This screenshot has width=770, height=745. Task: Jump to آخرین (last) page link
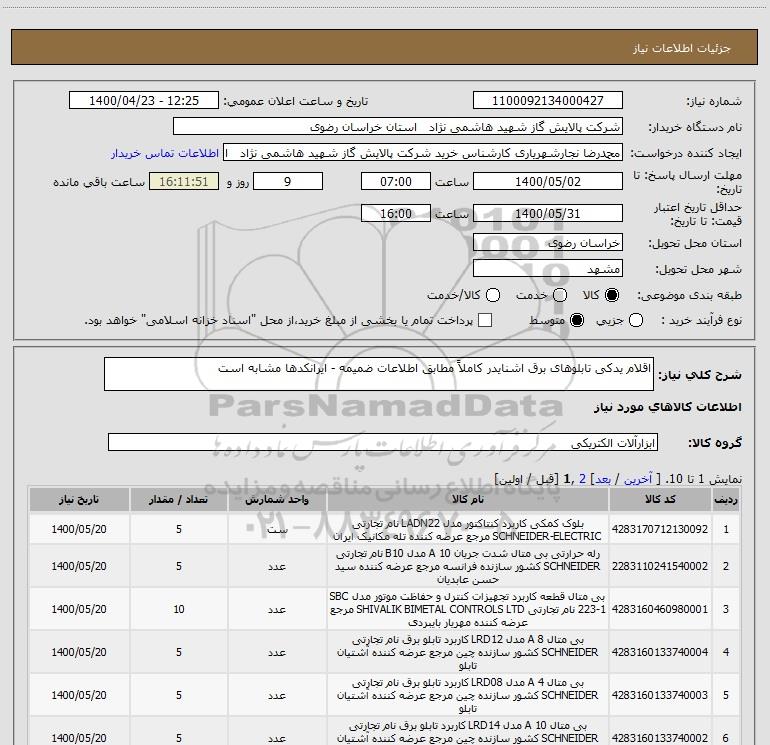[645, 480]
